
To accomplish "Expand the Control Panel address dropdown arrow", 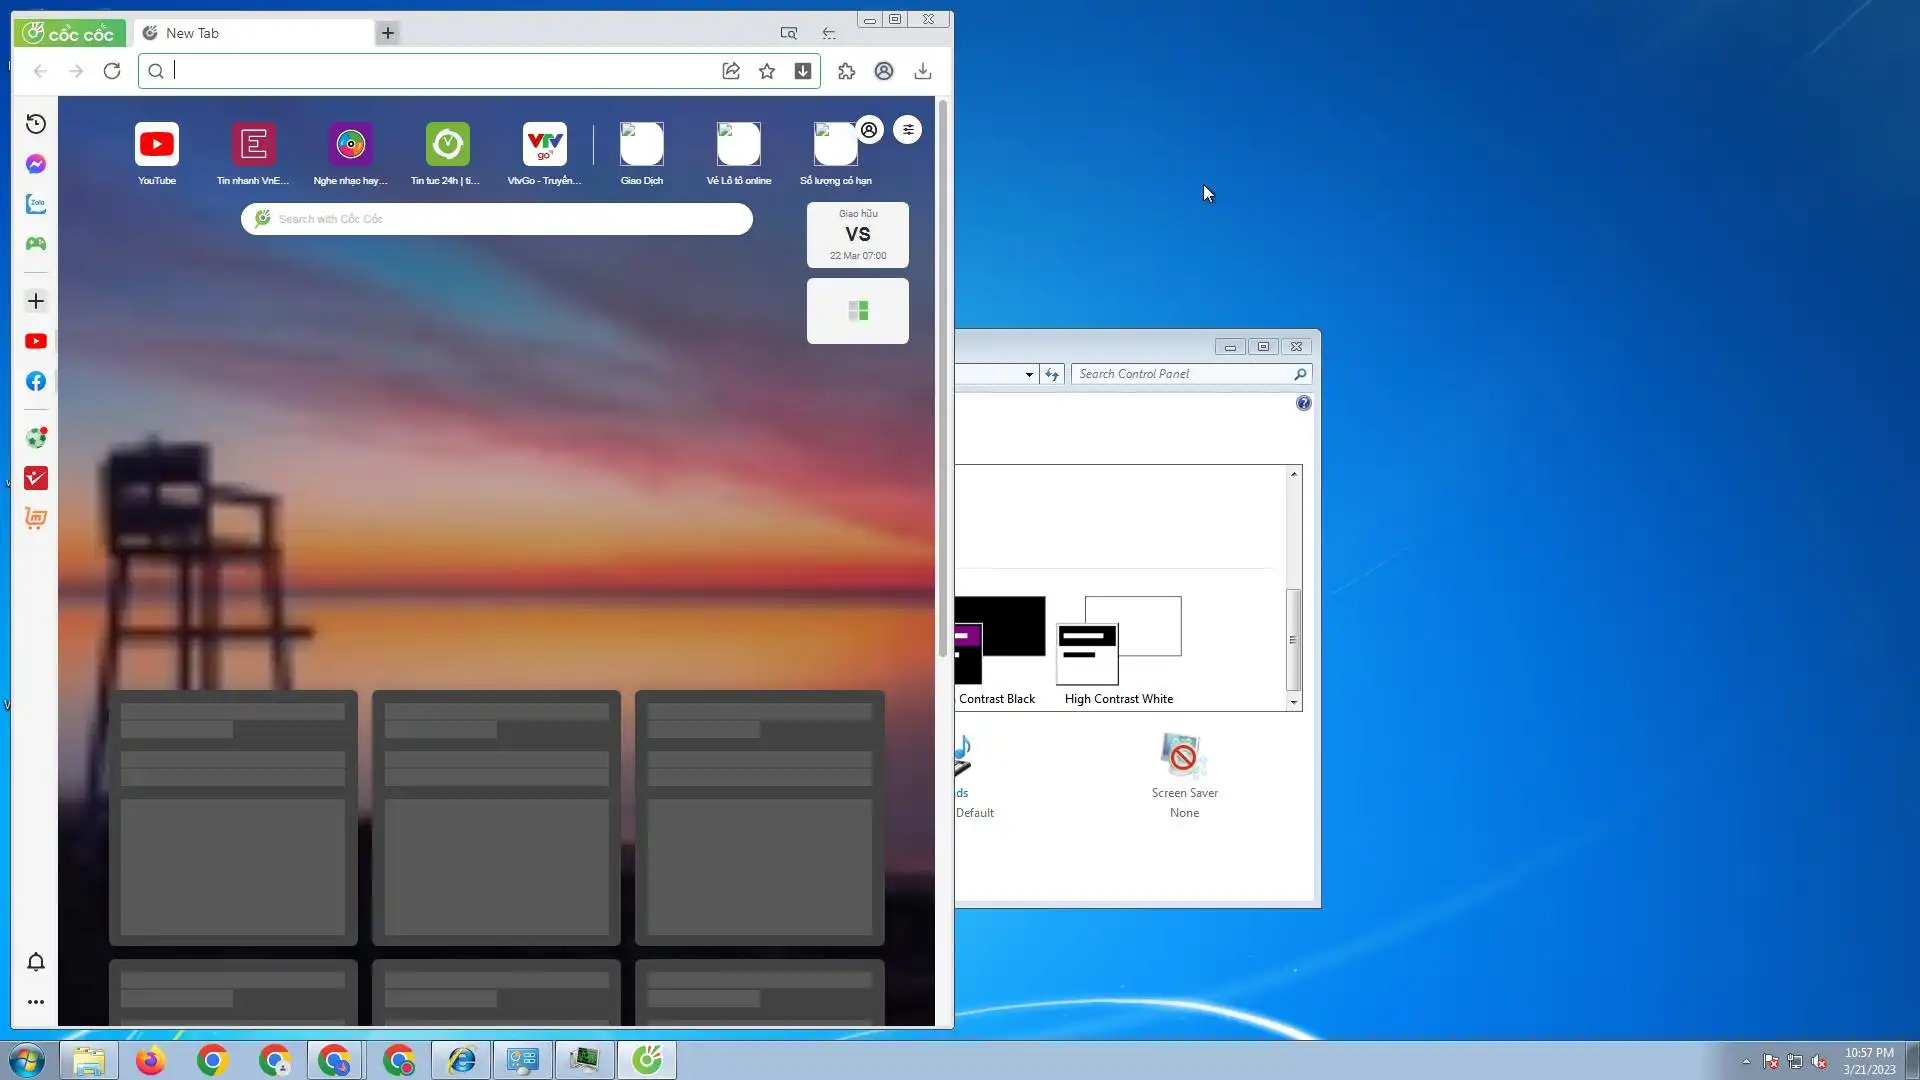I will tap(1029, 374).
